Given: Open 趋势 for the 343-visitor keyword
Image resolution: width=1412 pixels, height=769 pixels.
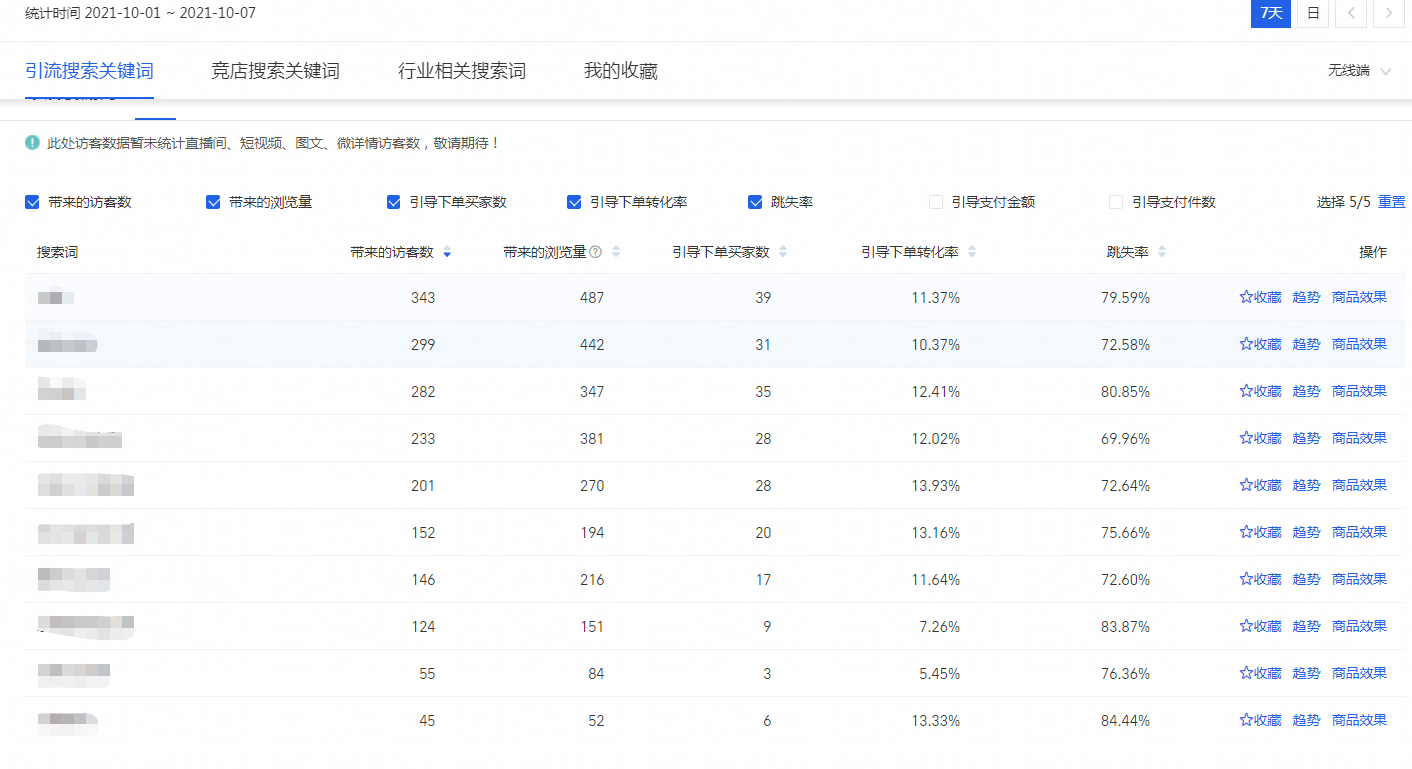Looking at the screenshot, I should point(1306,297).
